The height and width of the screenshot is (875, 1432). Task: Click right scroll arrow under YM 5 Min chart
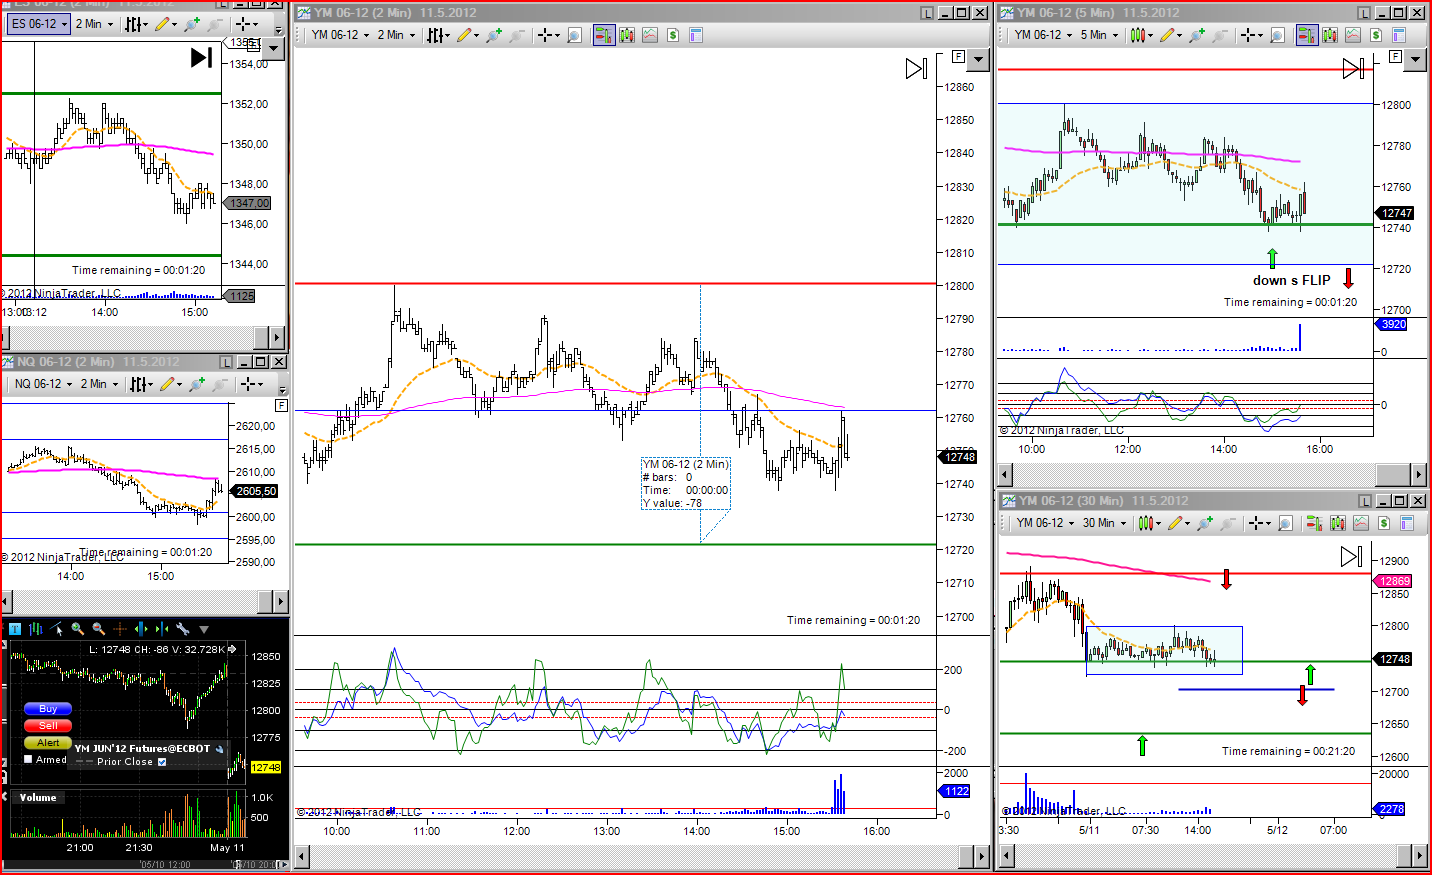coord(1418,474)
